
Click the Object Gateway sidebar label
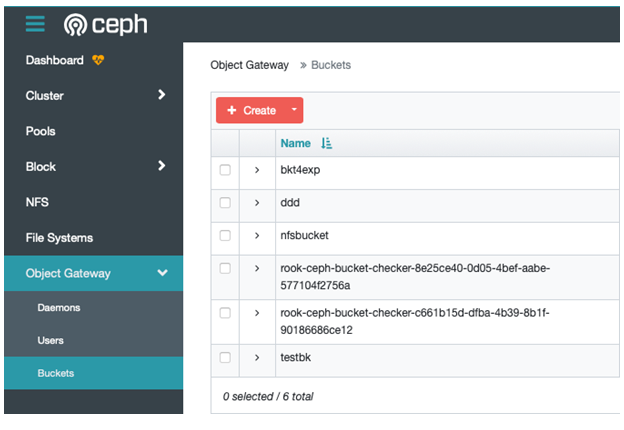(x=68, y=273)
